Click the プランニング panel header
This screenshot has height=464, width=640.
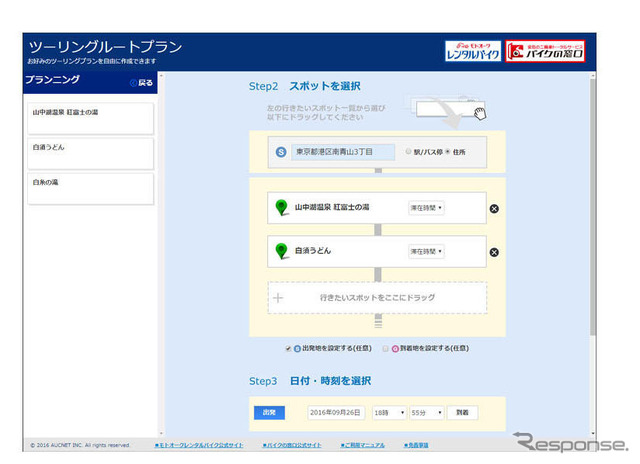pyautogui.click(x=52, y=80)
